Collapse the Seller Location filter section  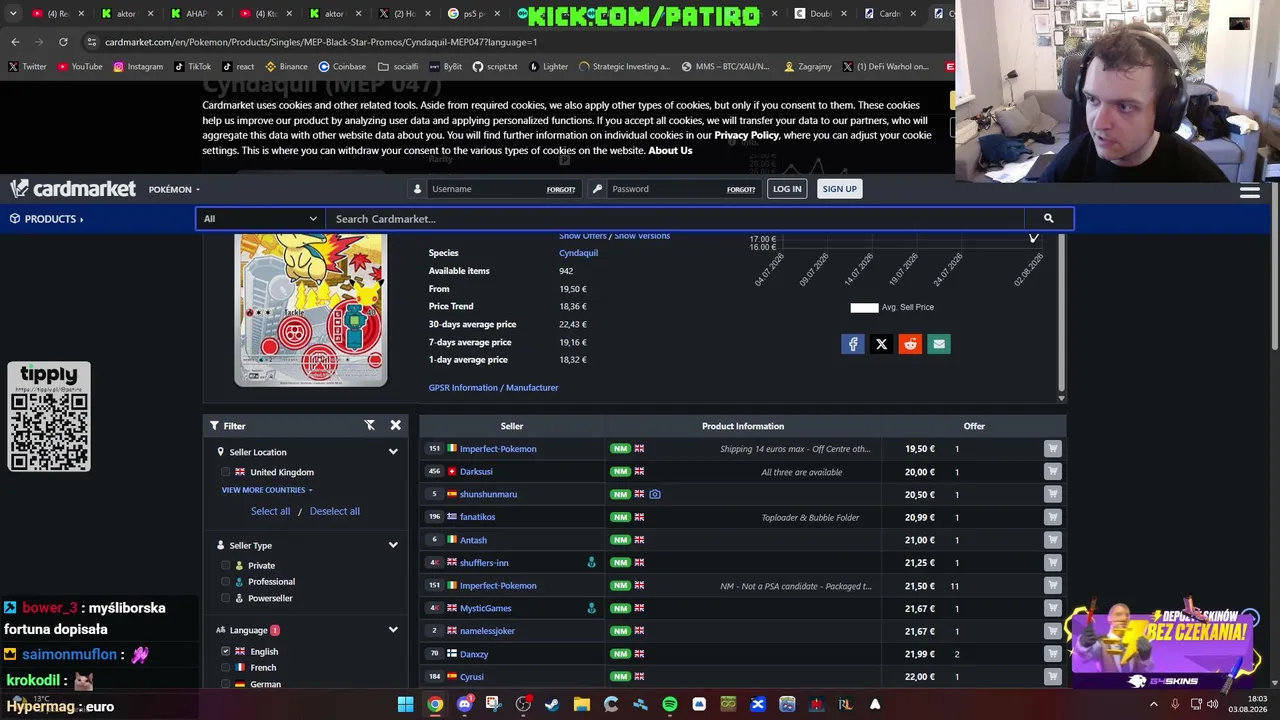pyautogui.click(x=393, y=452)
